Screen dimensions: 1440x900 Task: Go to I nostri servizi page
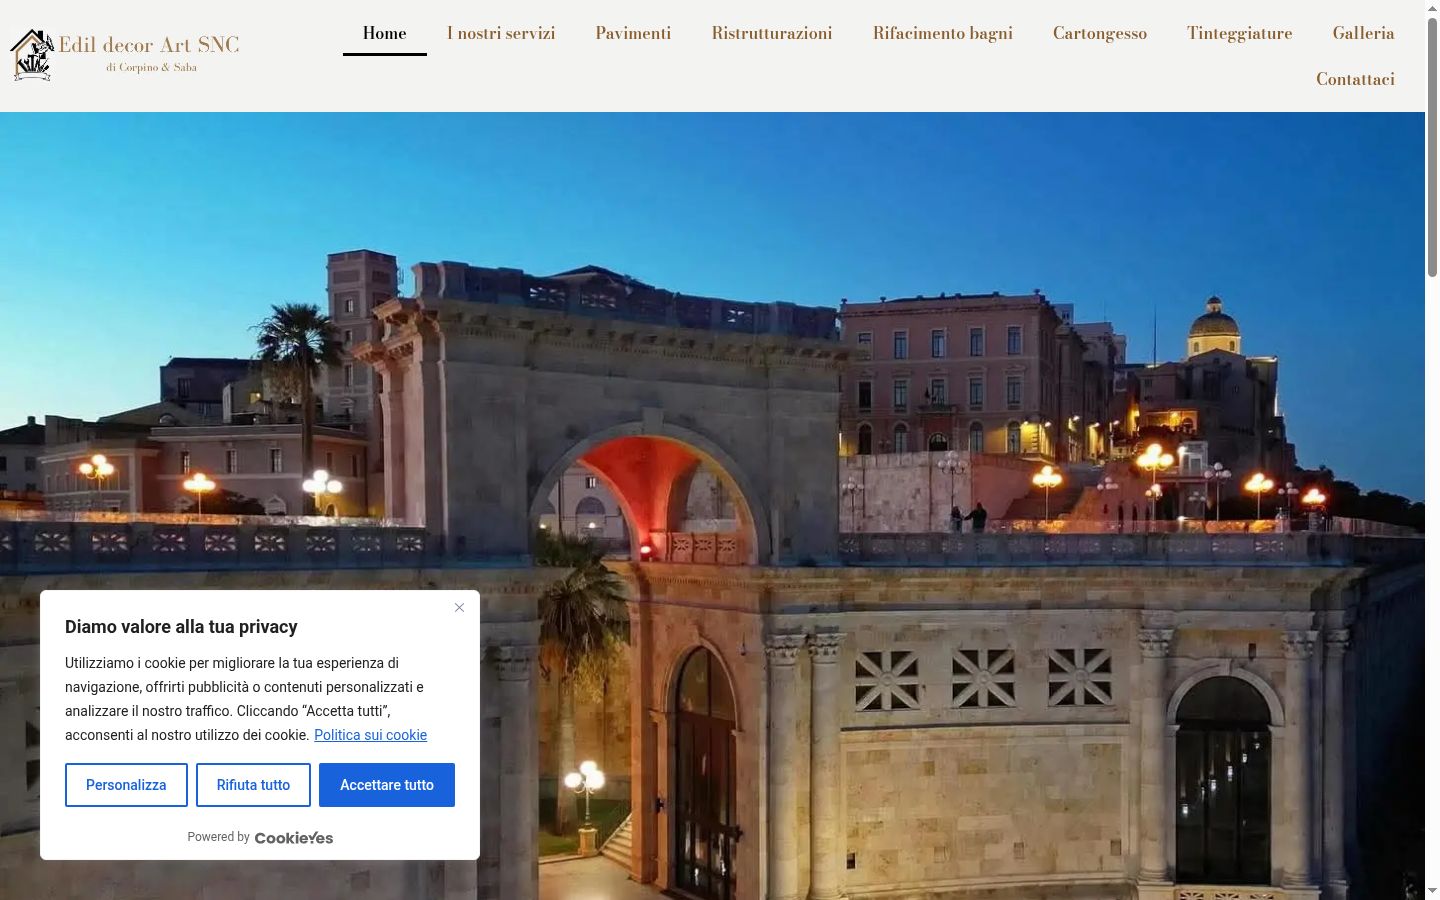click(501, 33)
